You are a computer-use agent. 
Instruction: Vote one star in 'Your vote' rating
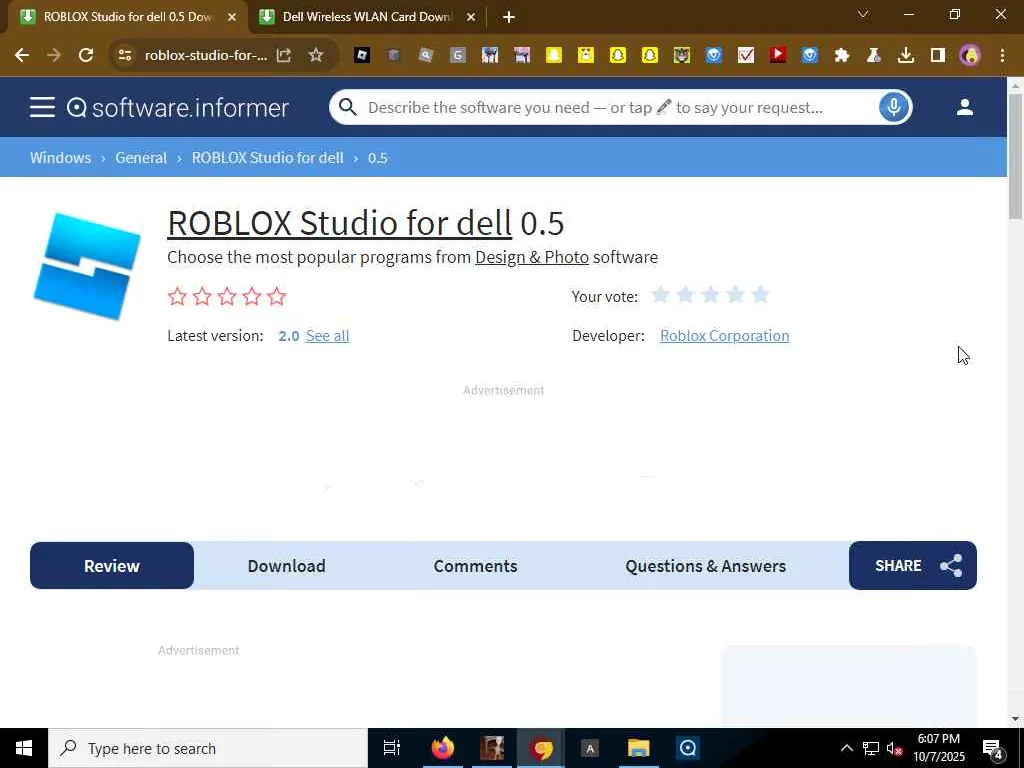point(660,295)
